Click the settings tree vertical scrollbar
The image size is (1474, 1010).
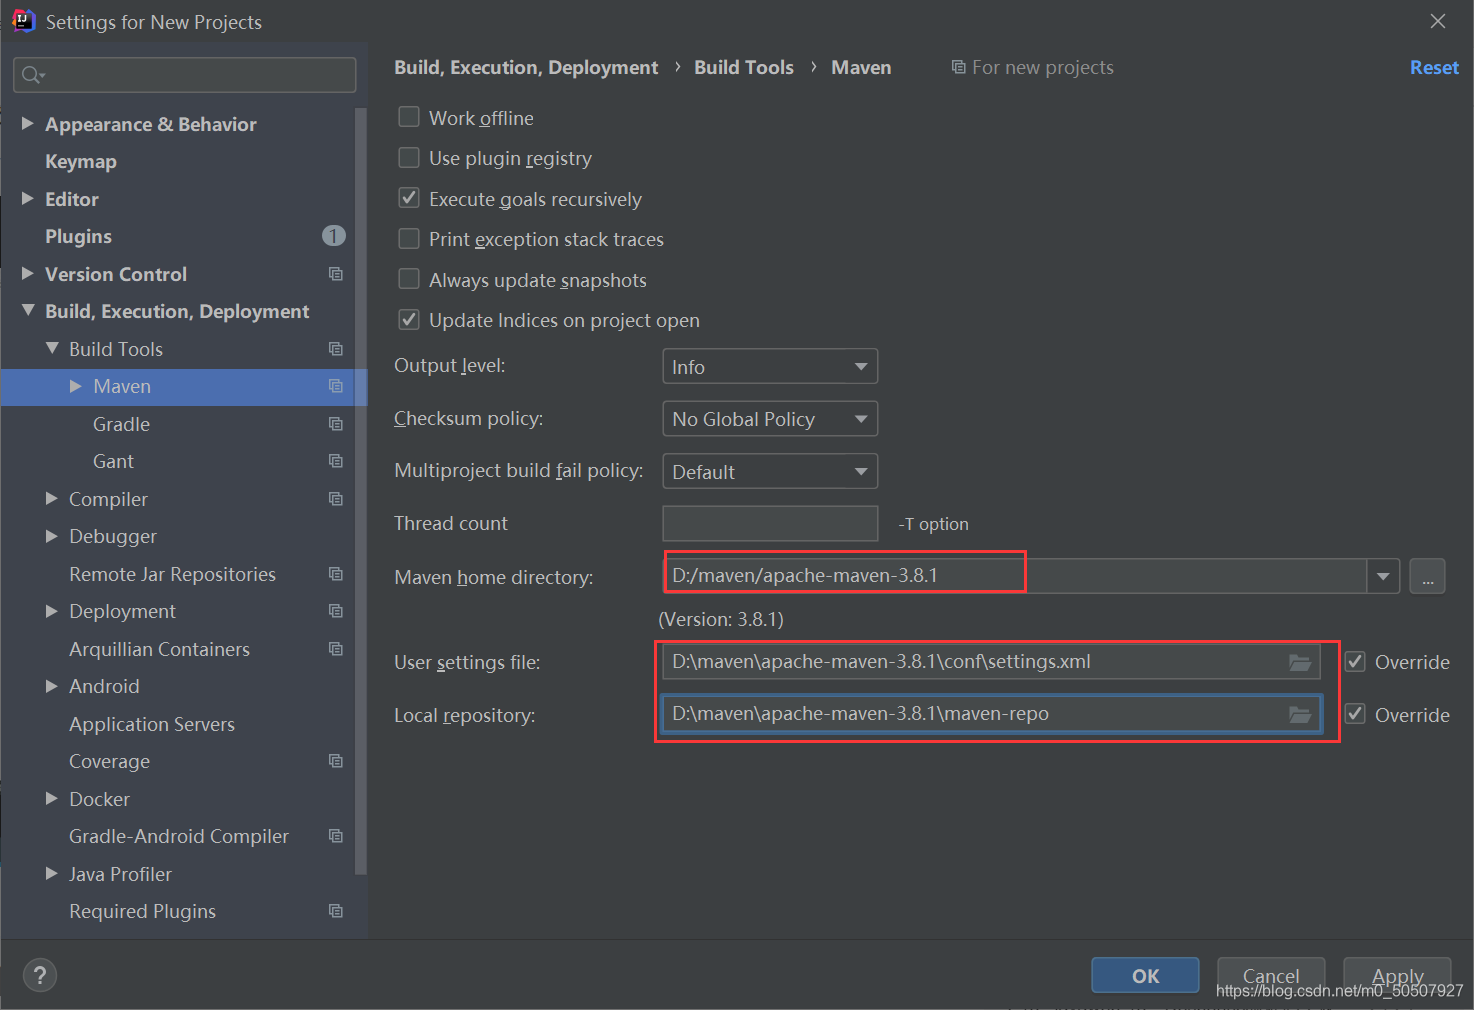pyautogui.click(x=361, y=490)
